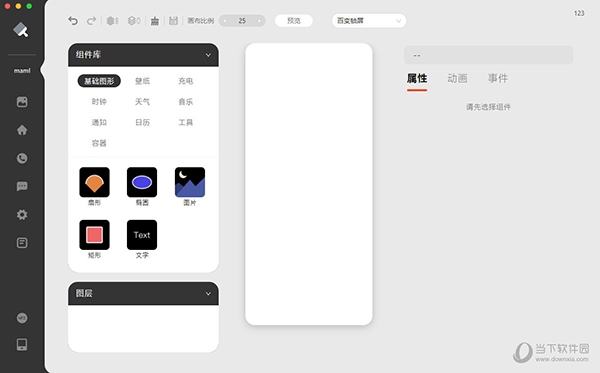Click the first layer-stack icon in the toolbar
The height and width of the screenshot is (373, 600).
click(x=112, y=21)
